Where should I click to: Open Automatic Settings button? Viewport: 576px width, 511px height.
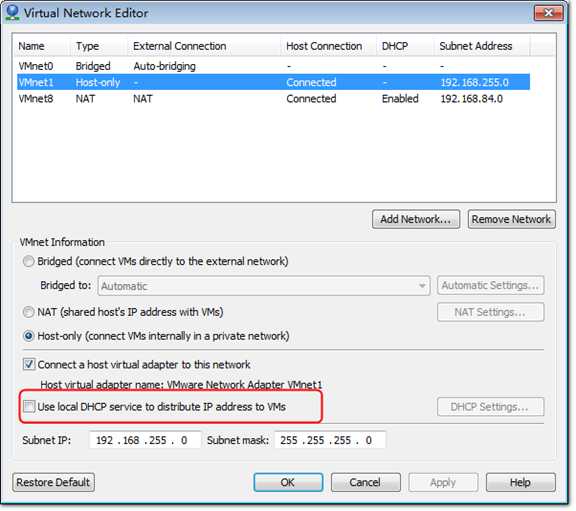[x=490, y=285]
